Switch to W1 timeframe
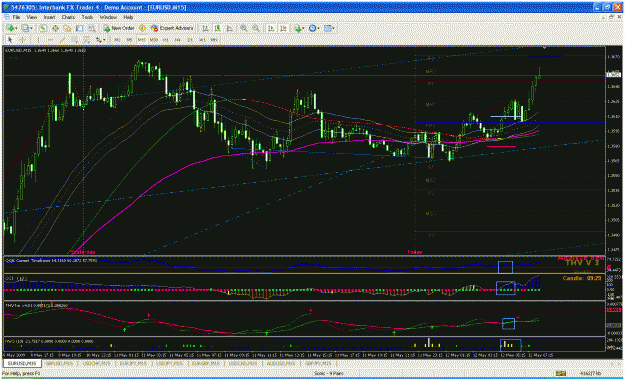The image size is (625, 379). [x=202, y=40]
